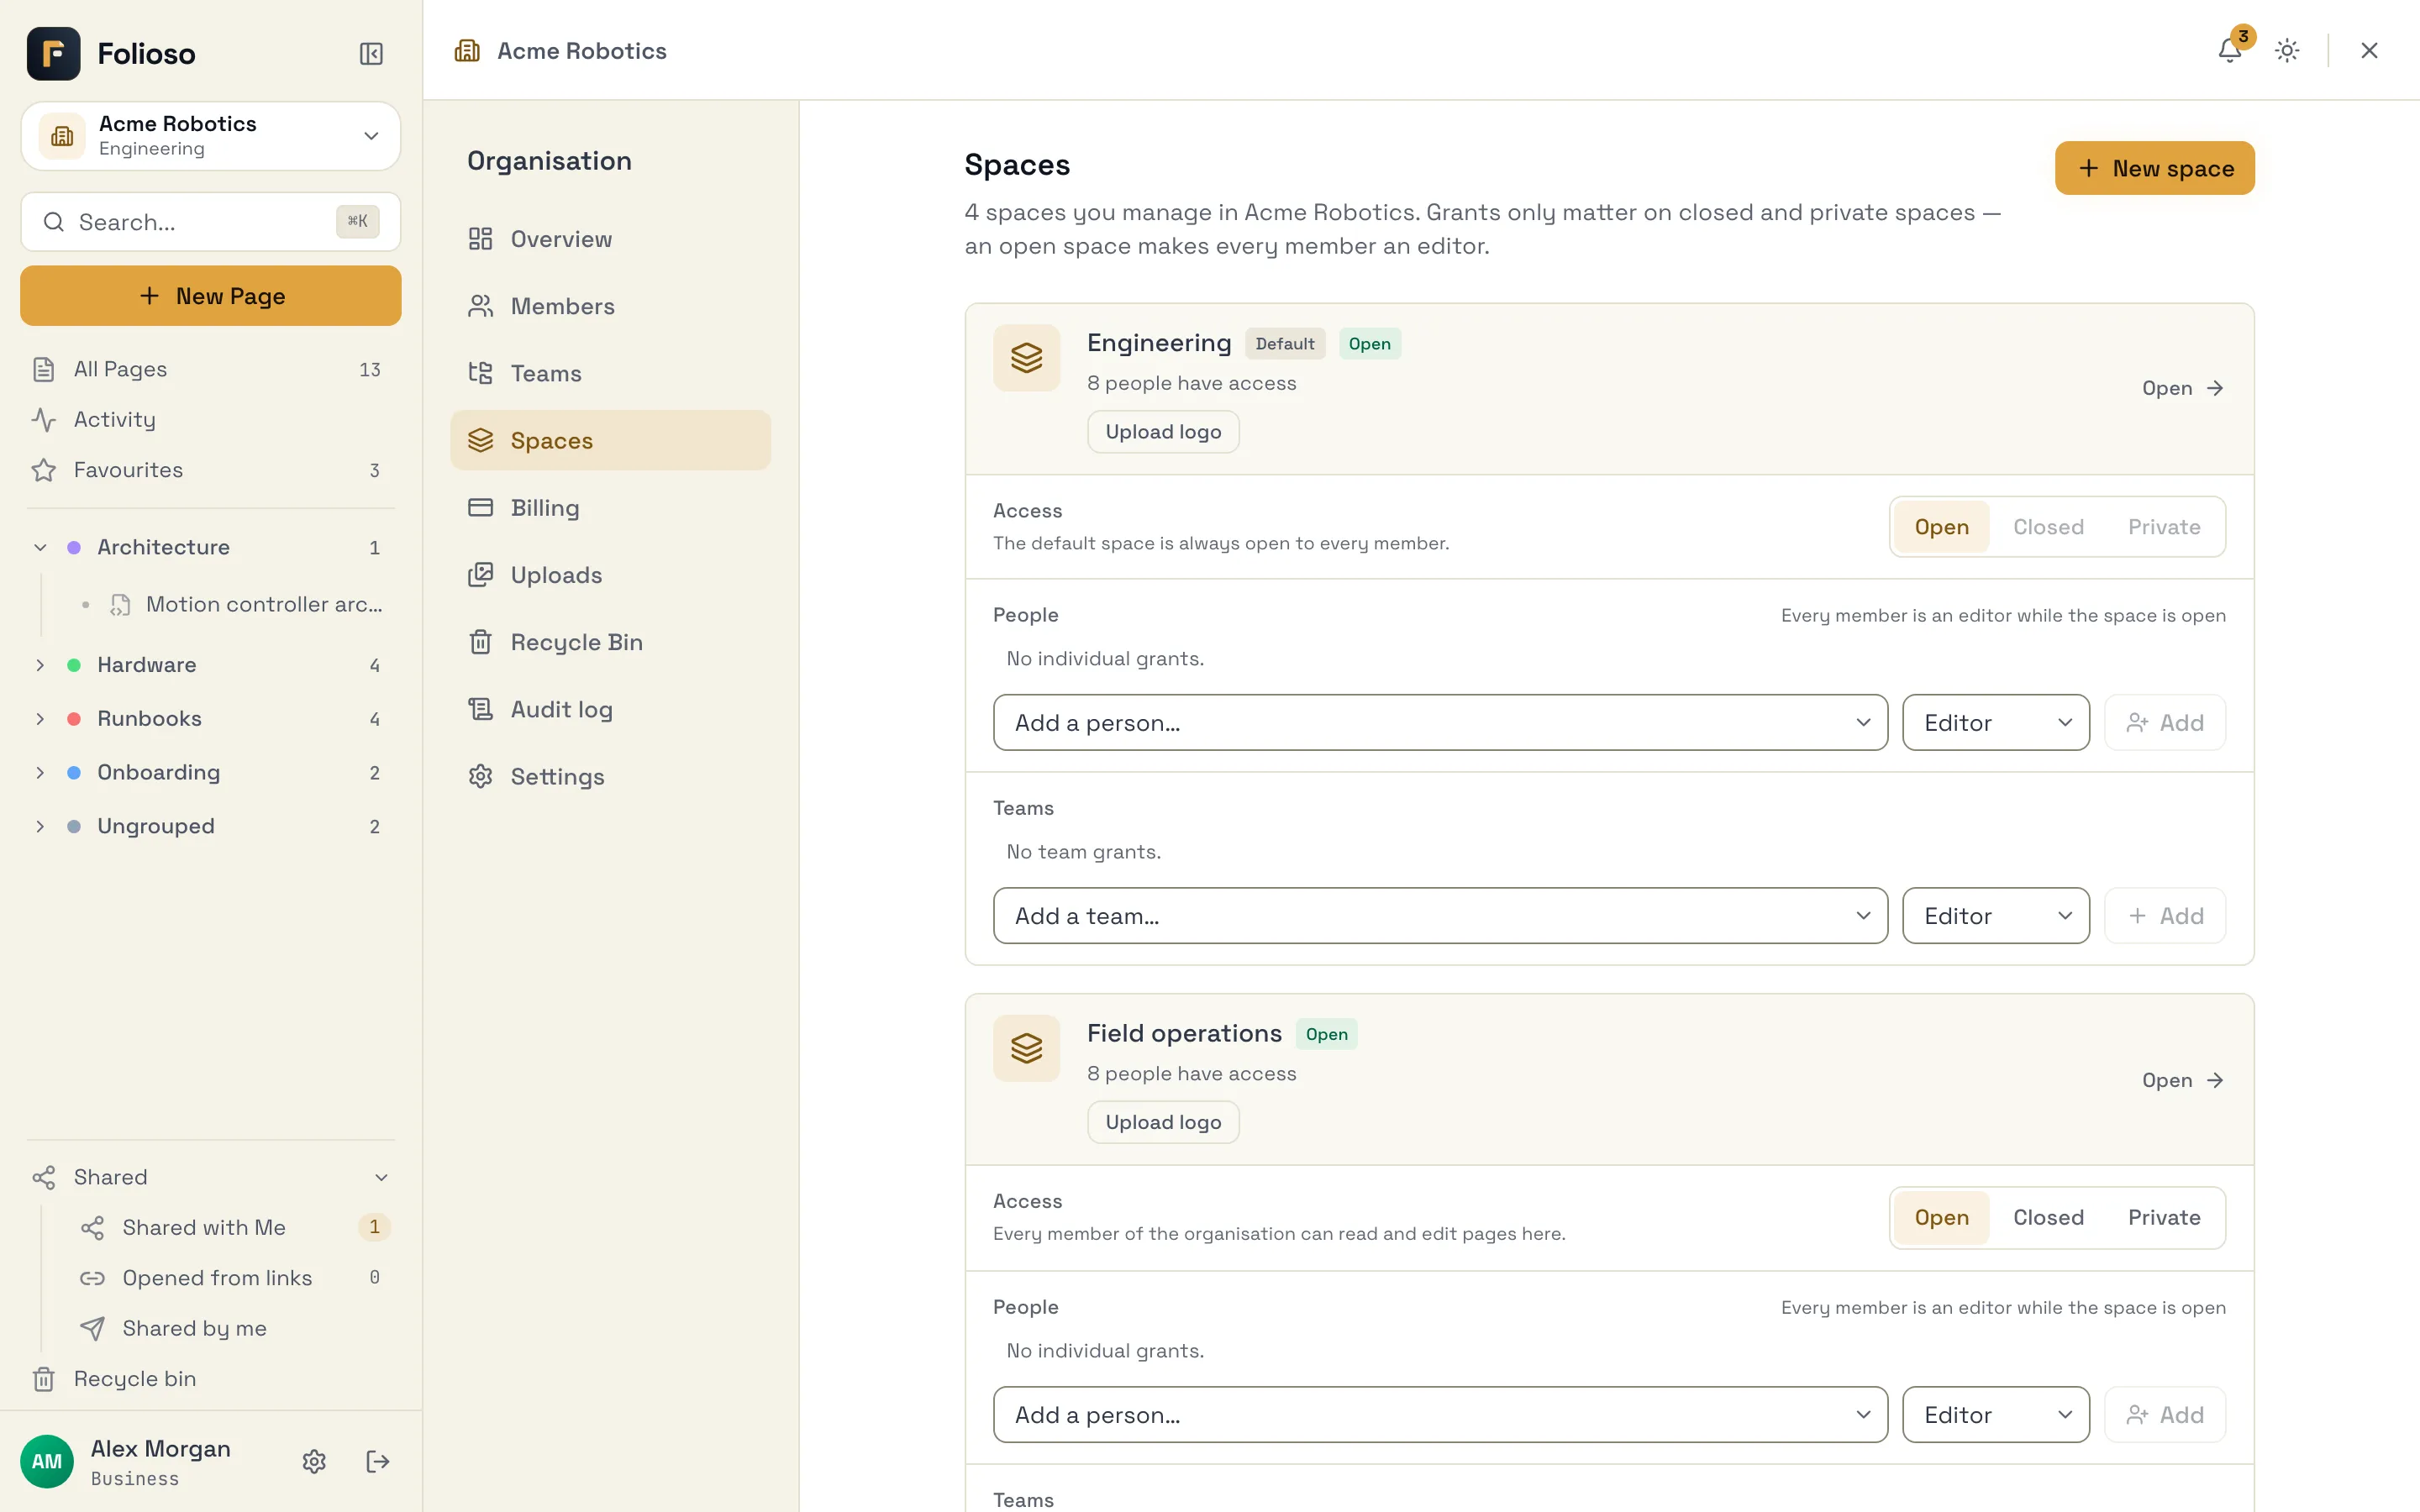This screenshot has width=2420, height=1512.
Task: Open Engineering people role Editor dropdown
Action: tap(1995, 723)
